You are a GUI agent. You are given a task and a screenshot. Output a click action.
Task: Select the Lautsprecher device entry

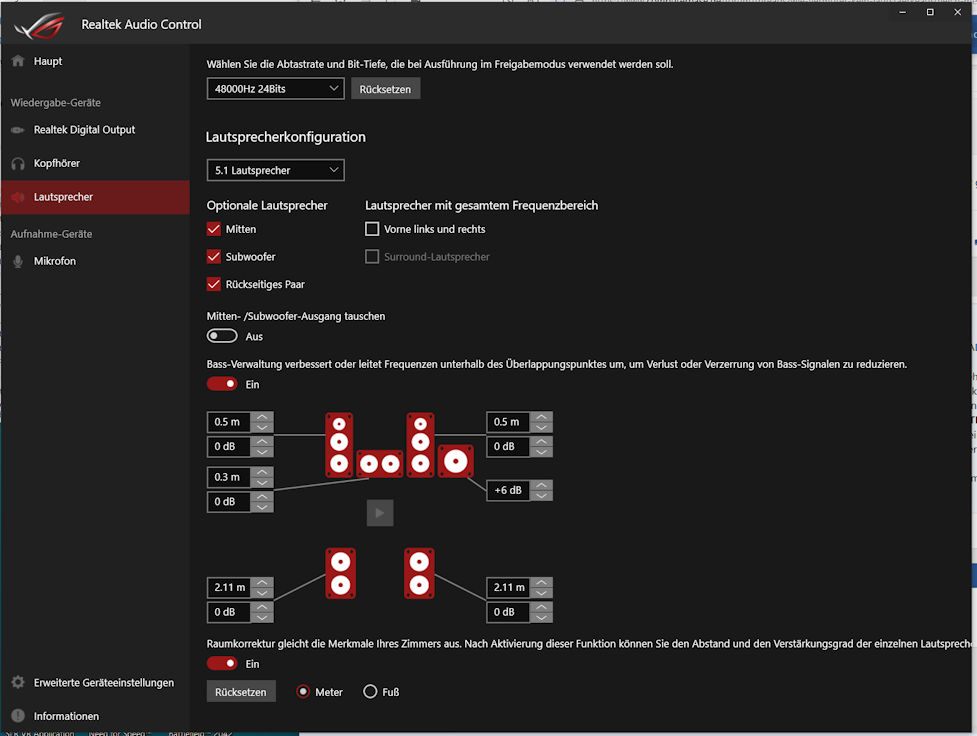(95, 197)
